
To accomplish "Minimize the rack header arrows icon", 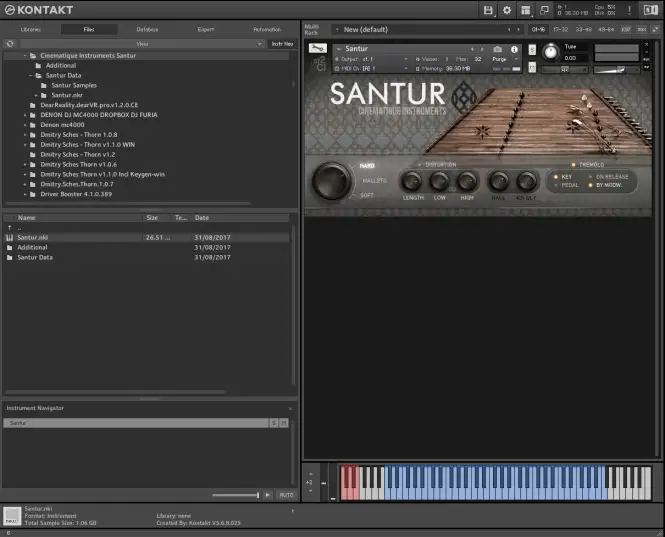I will (656, 29).
